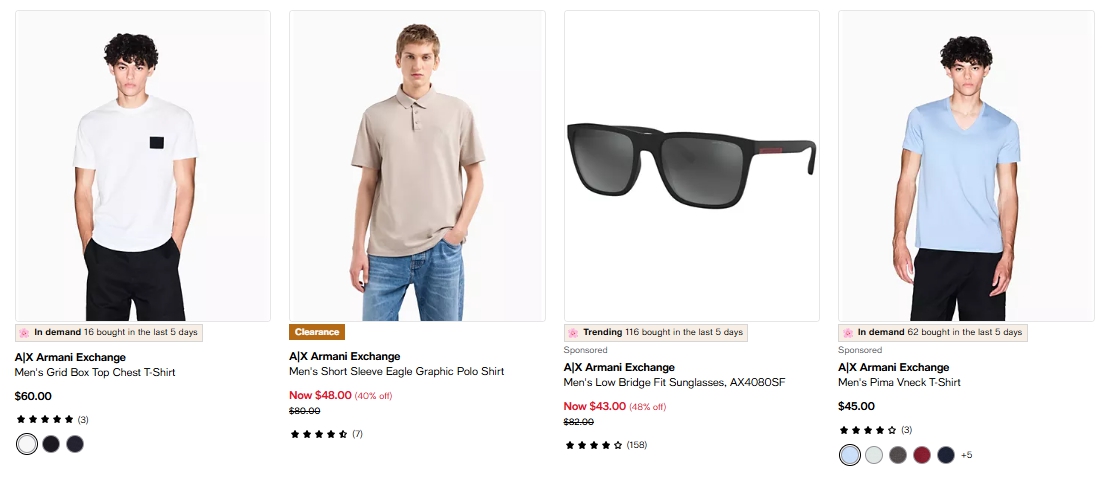Click the star rating under Grid Box T-Shirt
The image size is (1106, 477).
45,419
